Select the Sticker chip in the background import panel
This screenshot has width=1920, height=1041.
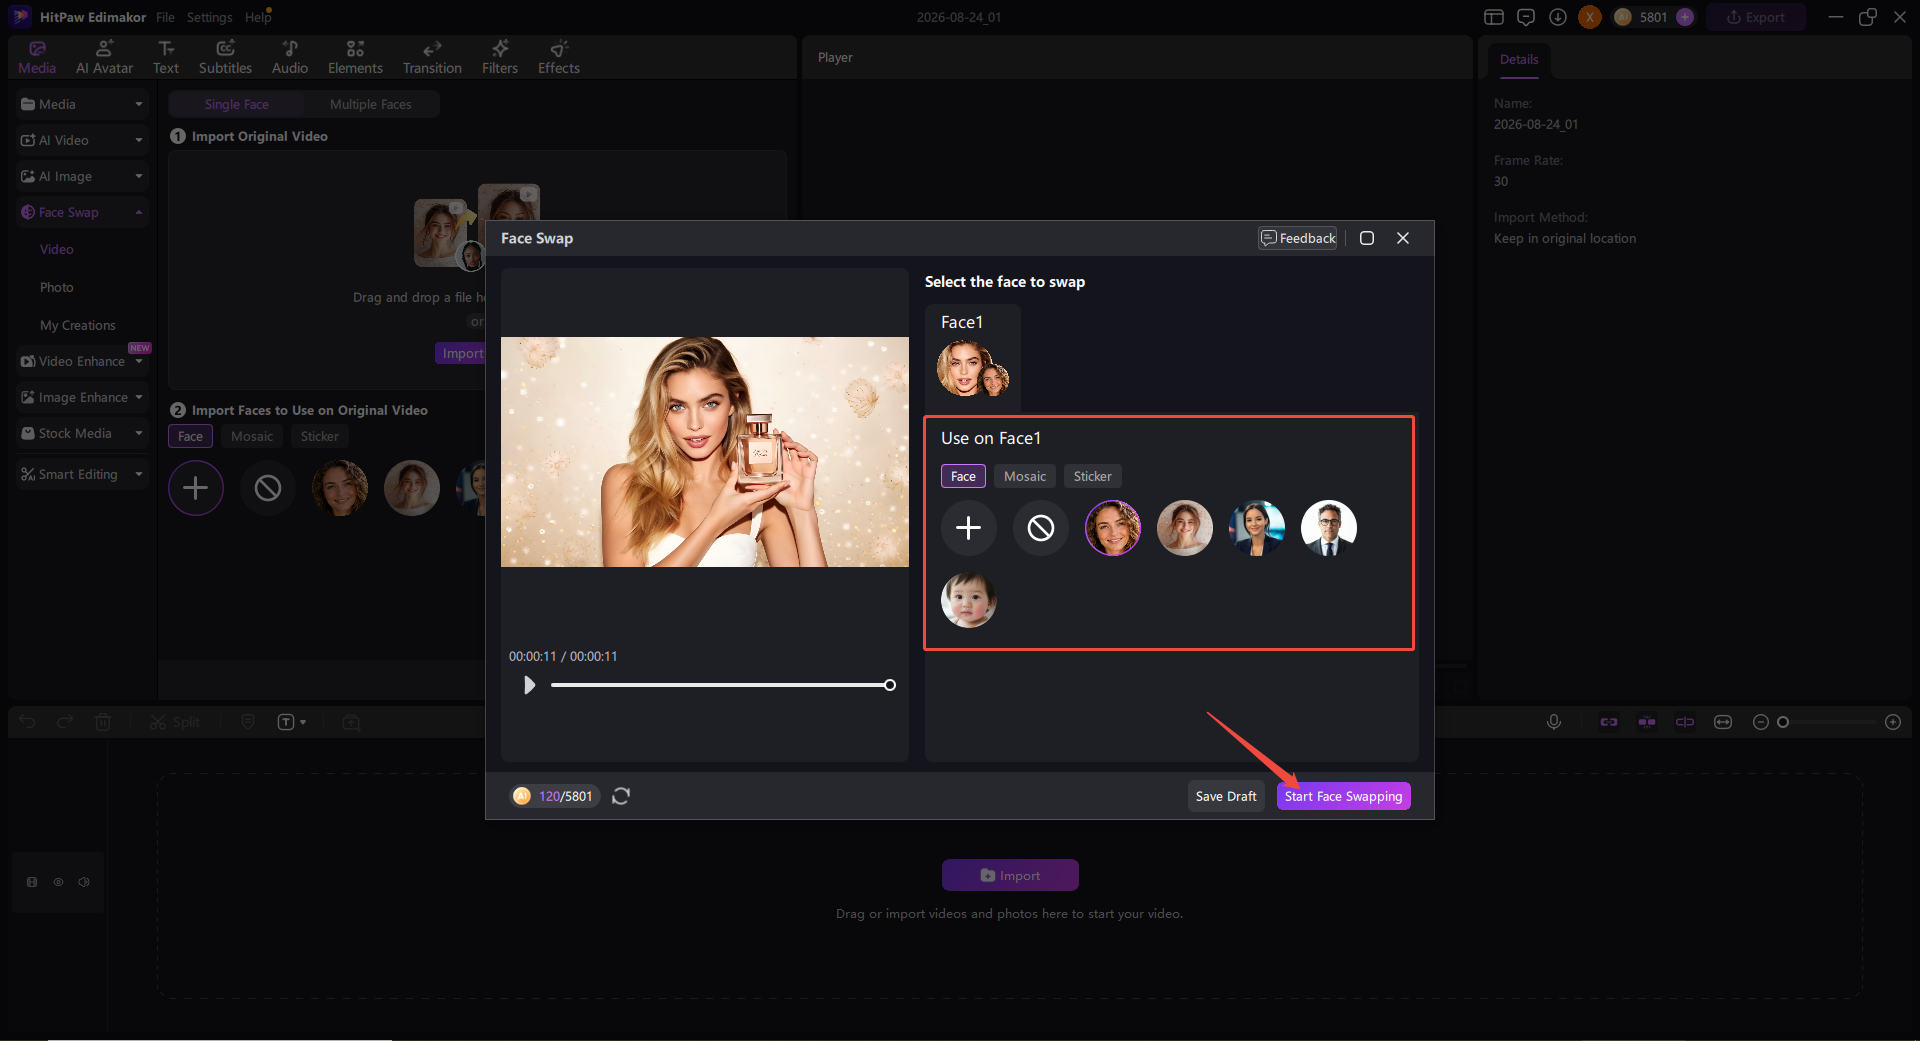coord(320,436)
